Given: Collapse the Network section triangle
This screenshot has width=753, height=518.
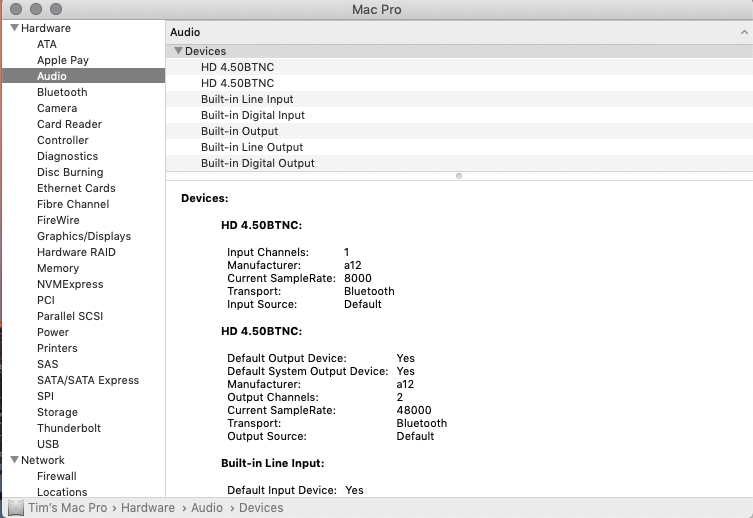Looking at the screenshot, I should (x=14, y=460).
